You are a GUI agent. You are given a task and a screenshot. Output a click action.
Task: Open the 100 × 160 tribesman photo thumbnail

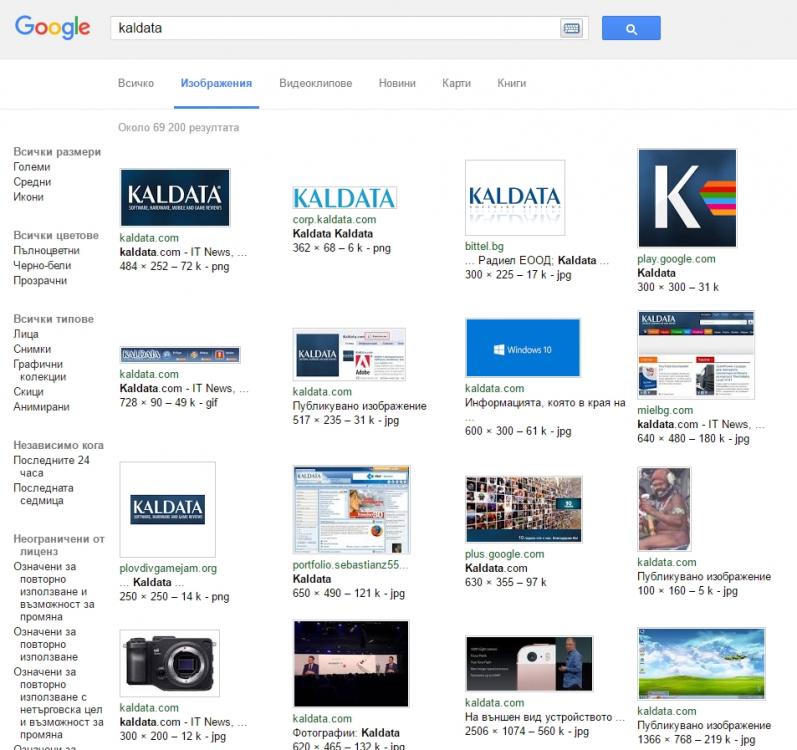point(664,509)
